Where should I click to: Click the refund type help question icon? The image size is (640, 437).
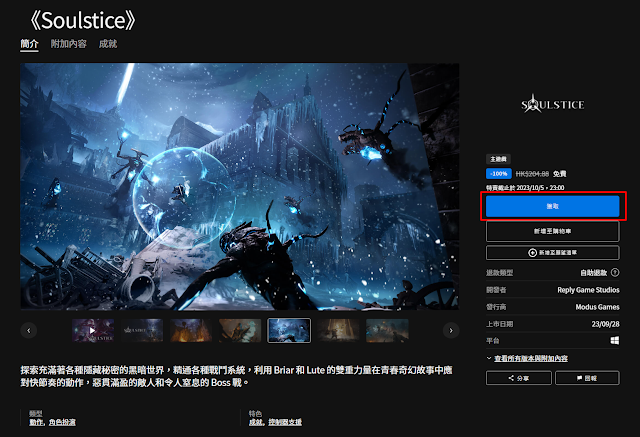click(615, 273)
